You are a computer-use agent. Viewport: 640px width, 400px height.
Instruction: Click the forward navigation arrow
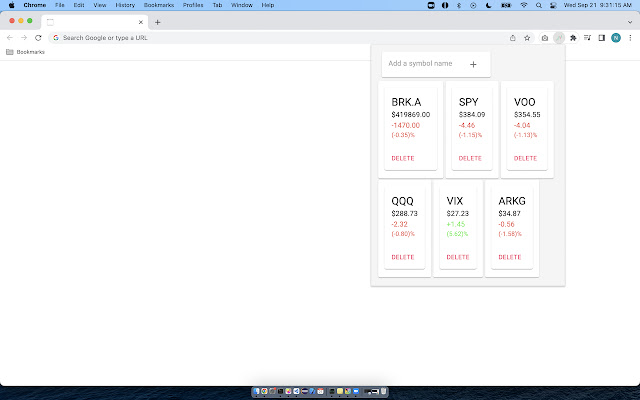pyautogui.click(x=24, y=38)
